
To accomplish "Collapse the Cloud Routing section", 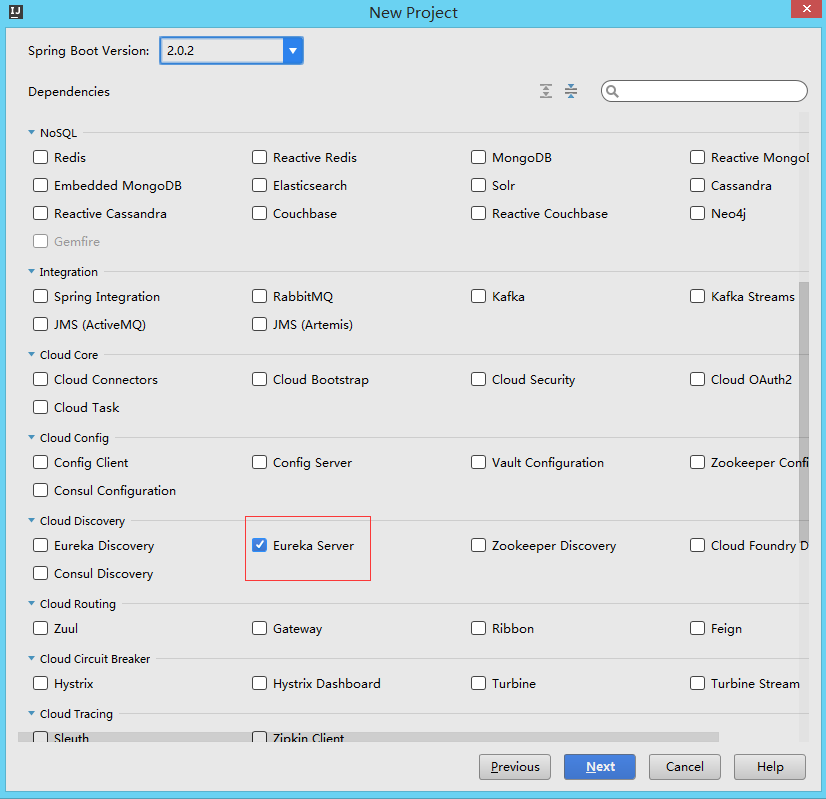I will point(32,603).
